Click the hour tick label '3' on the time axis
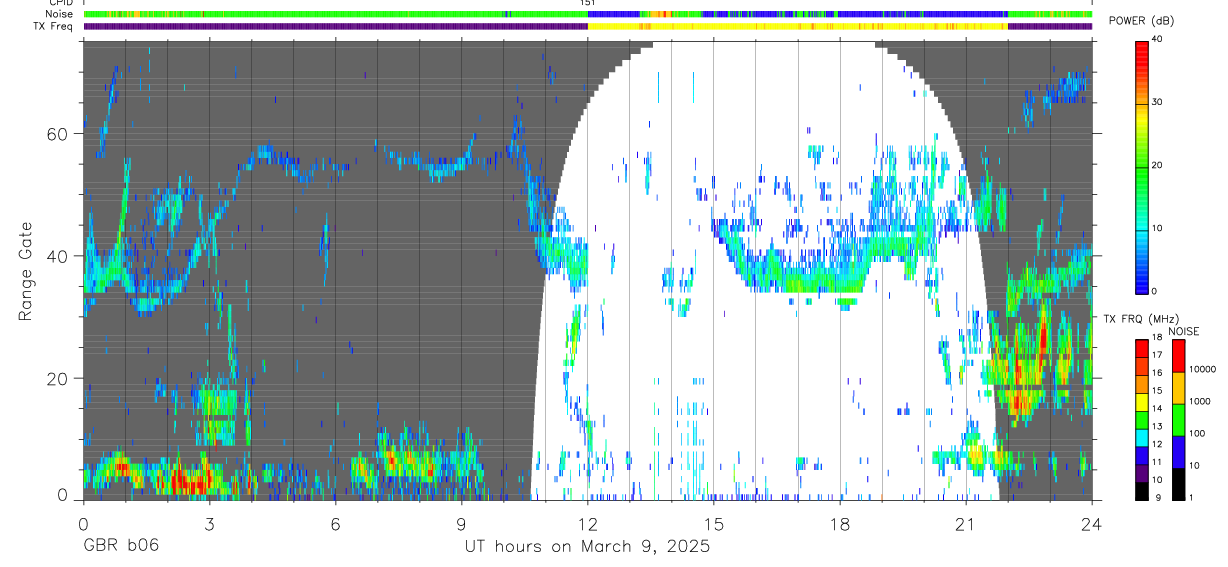The height and width of the screenshot is (567, 1228). tap(209, 523)
